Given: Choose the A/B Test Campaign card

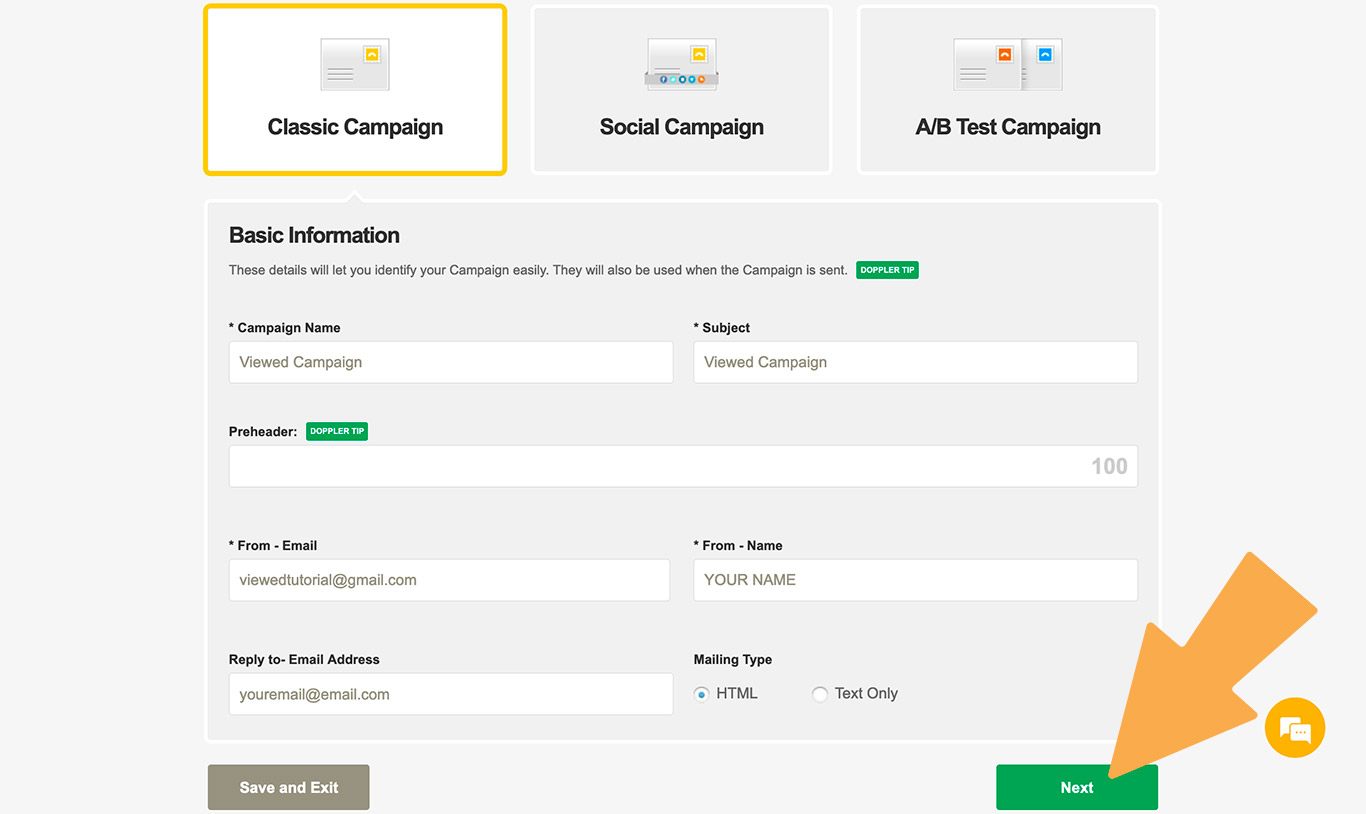Looking at the screenshot, I should tap(1008, 90).
